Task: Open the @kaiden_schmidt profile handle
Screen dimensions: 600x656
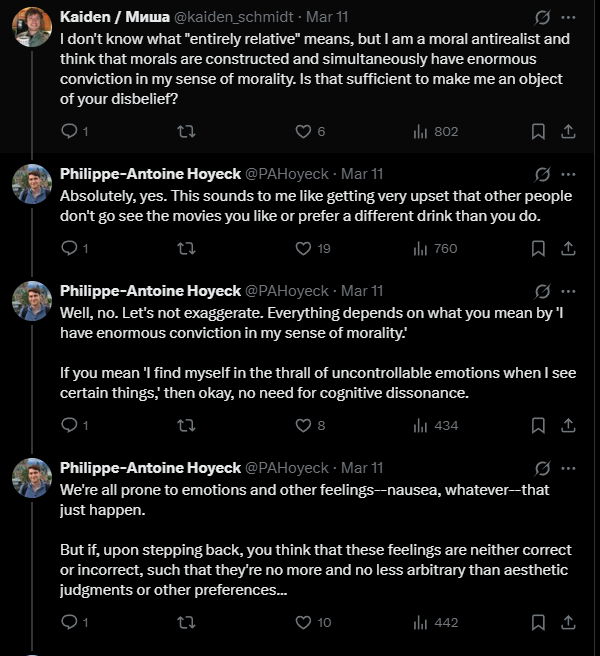Action: 233,17
